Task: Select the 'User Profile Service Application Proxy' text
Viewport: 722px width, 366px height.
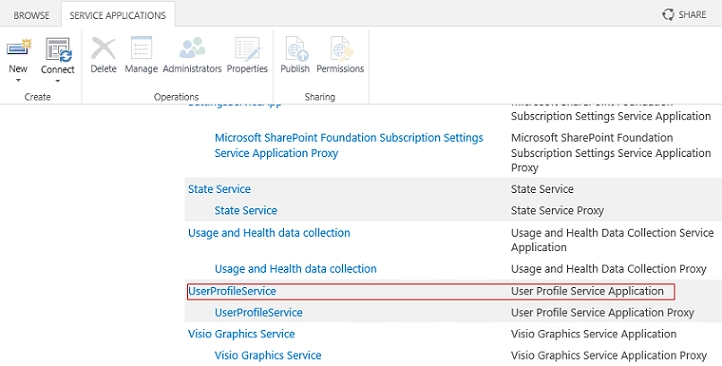Action: [x=602, y=313]
